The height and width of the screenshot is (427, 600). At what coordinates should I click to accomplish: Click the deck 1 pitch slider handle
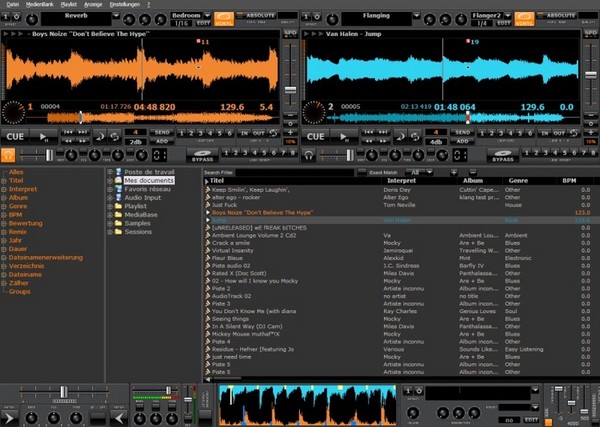point(290,90)
